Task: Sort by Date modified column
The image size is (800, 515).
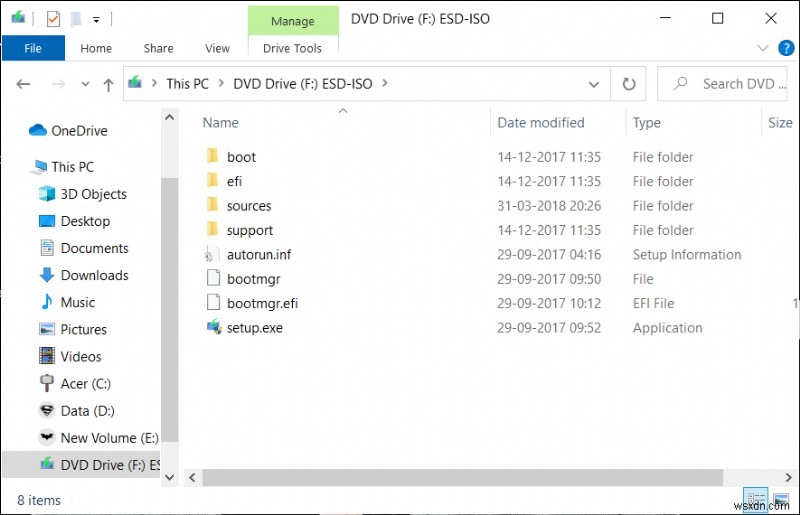Action: (x=540, y=122)
